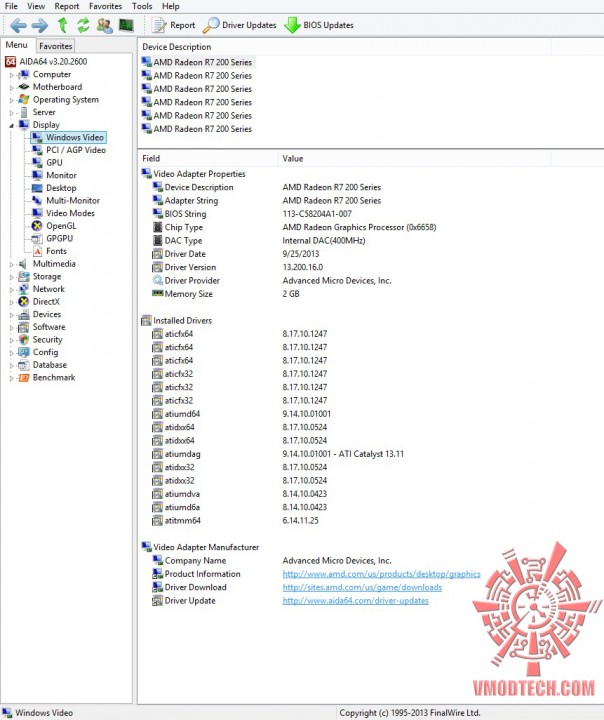Expand the Server tree node
604x720 pixels.
(x=12, y=112)
